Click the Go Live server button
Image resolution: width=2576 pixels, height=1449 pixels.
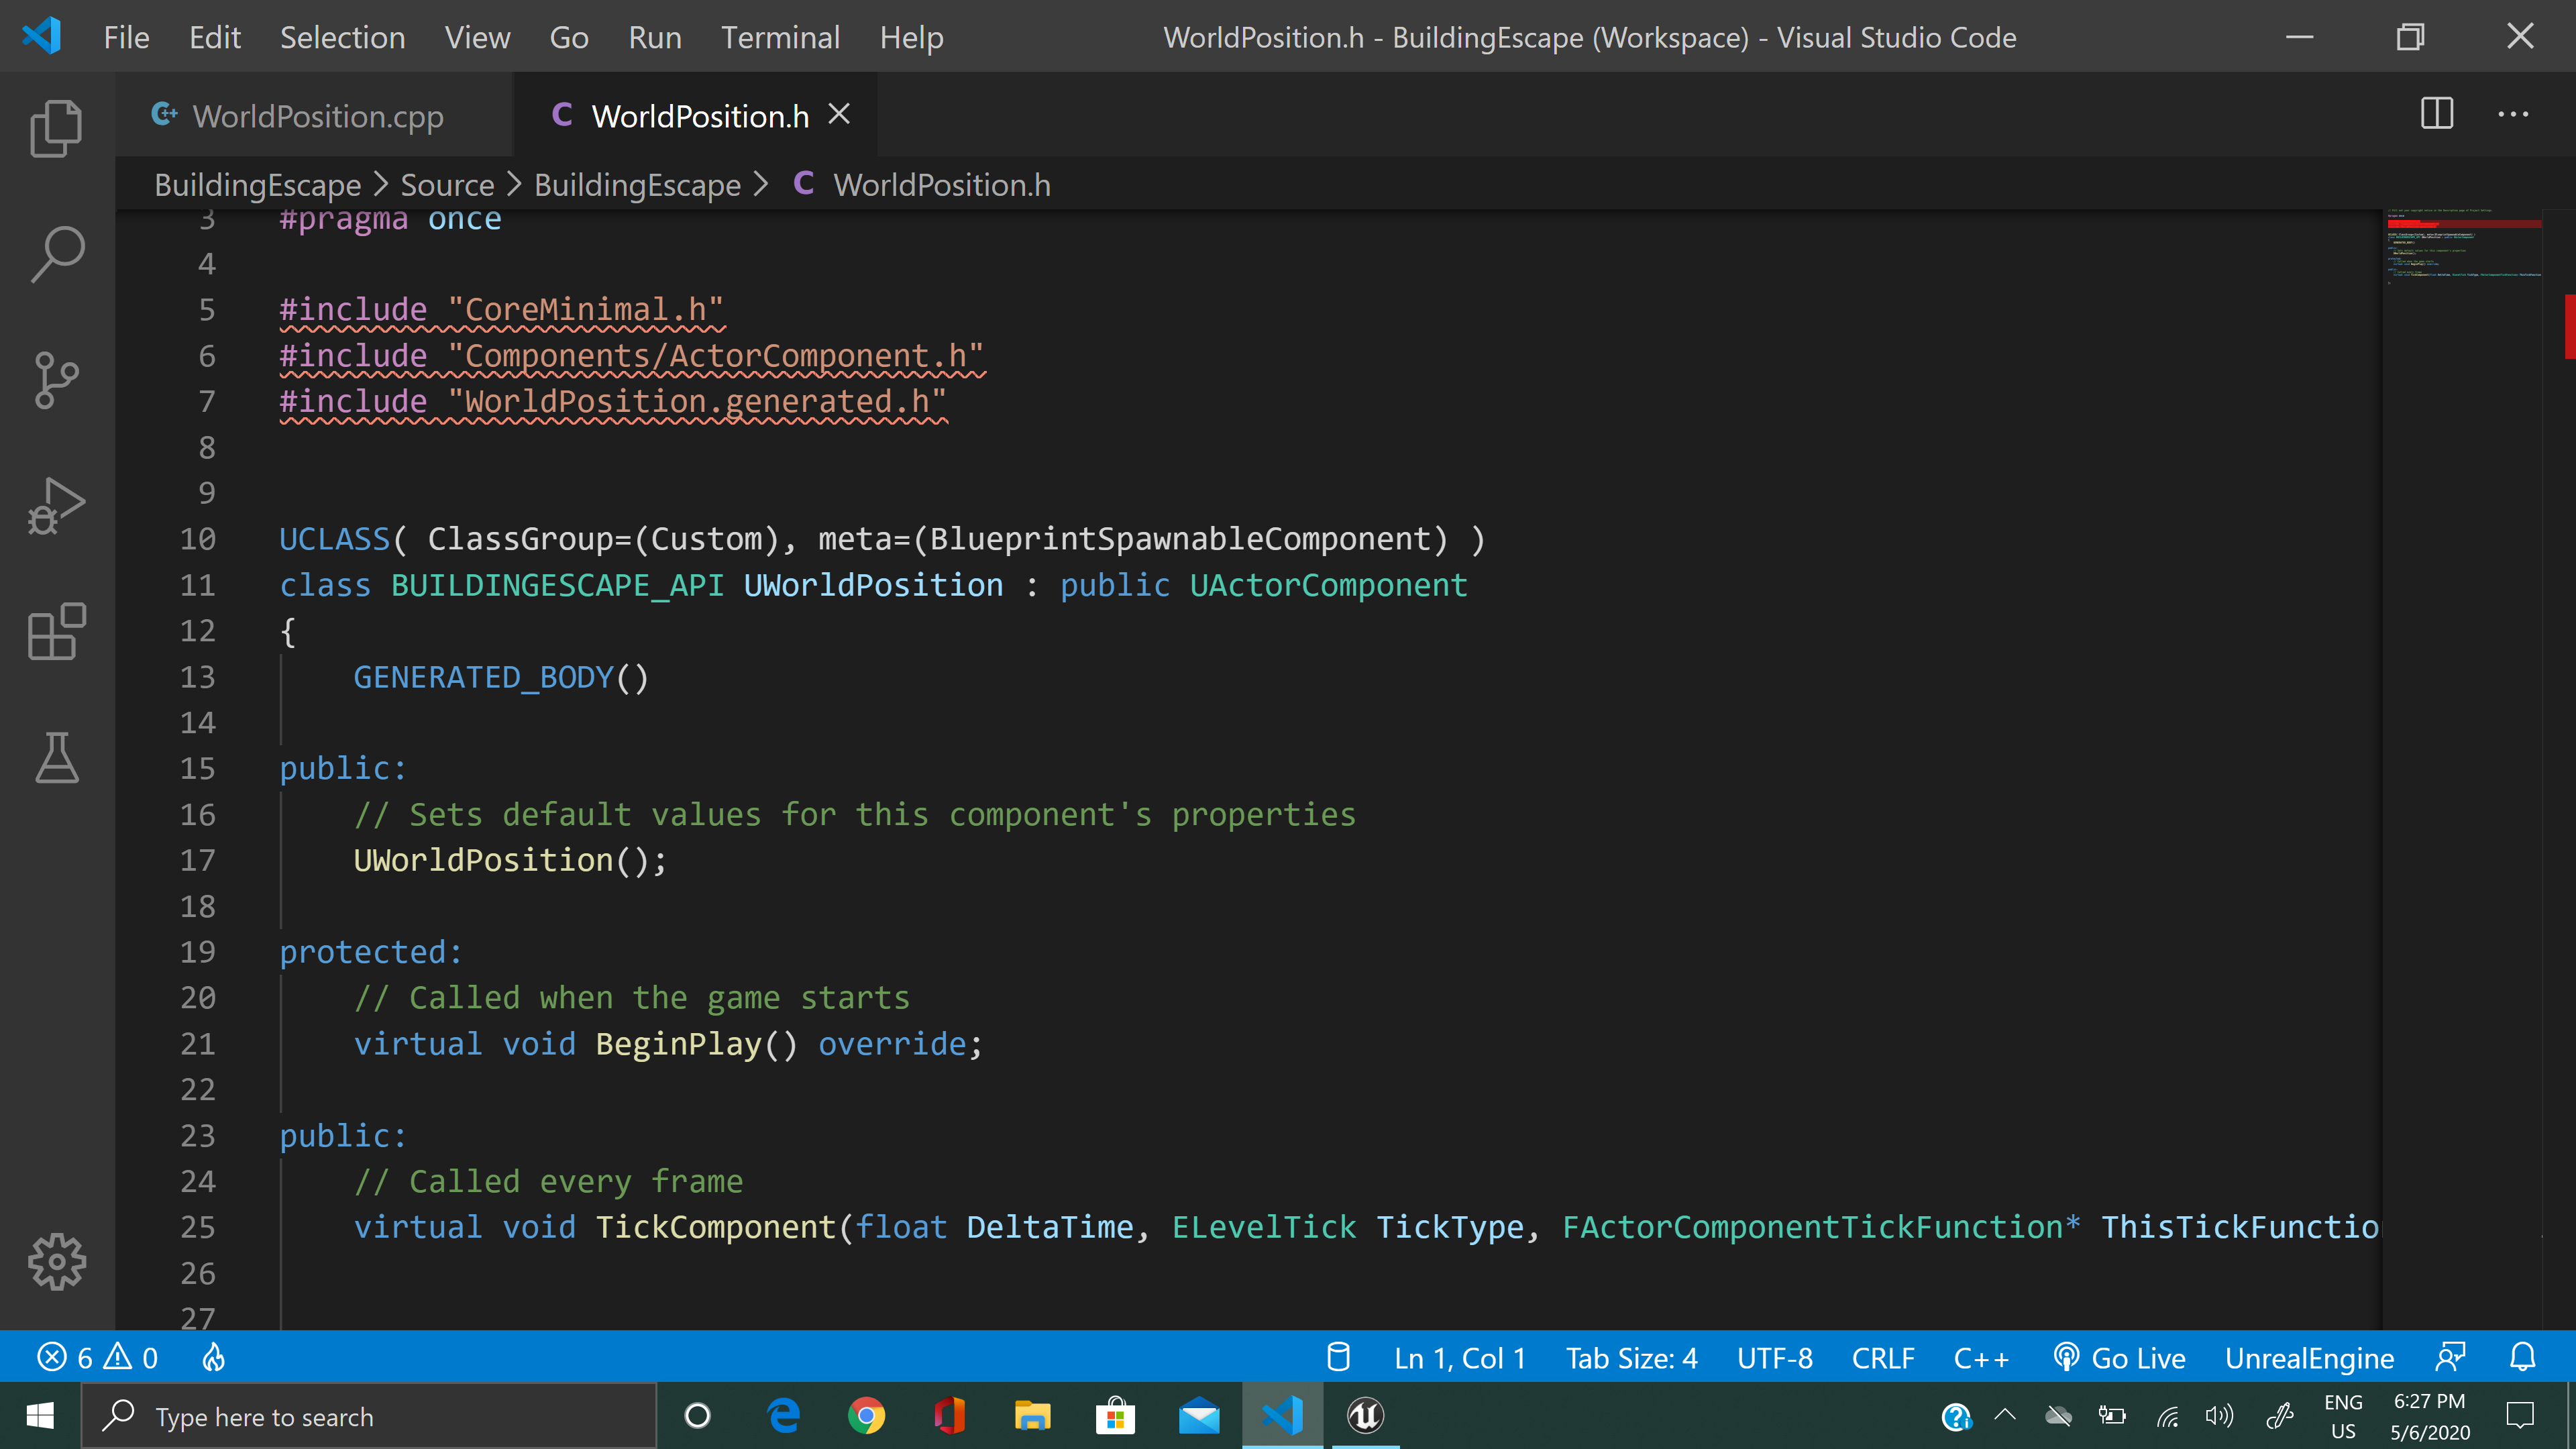pos(2120,1357)
